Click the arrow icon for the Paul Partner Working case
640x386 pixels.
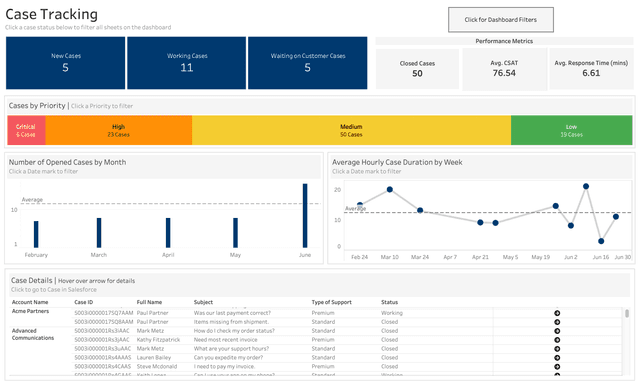pyautogui.click(x=557, y=313)
